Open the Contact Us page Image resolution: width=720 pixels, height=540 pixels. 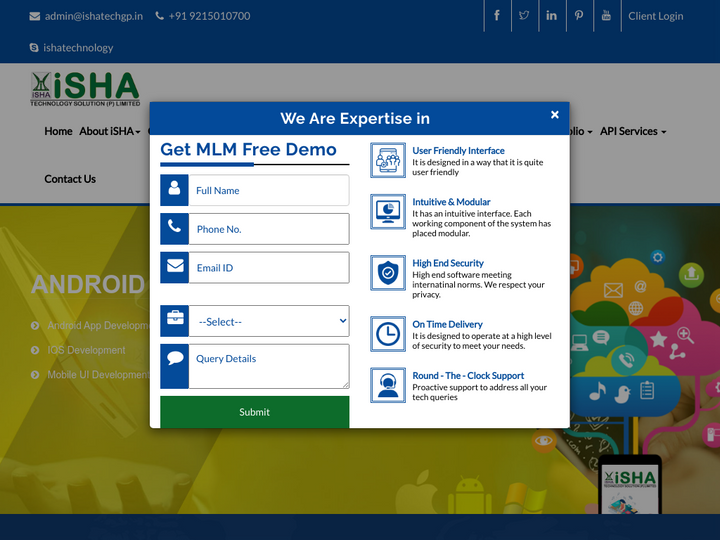(70, 179)
